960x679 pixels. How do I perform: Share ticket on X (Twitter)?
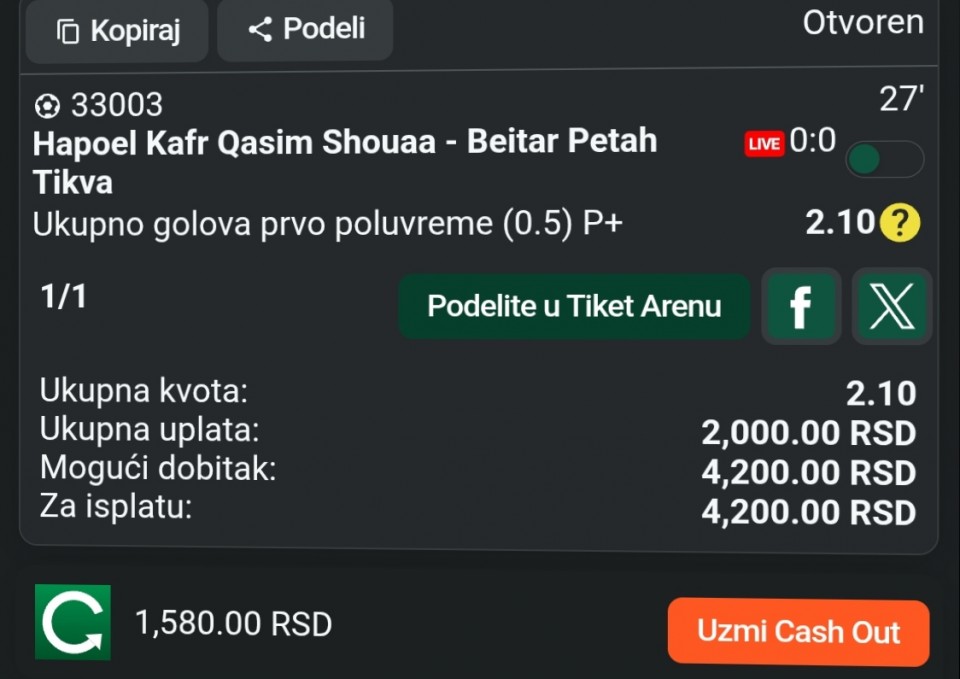pyautogui.click(x=891, y=306)
